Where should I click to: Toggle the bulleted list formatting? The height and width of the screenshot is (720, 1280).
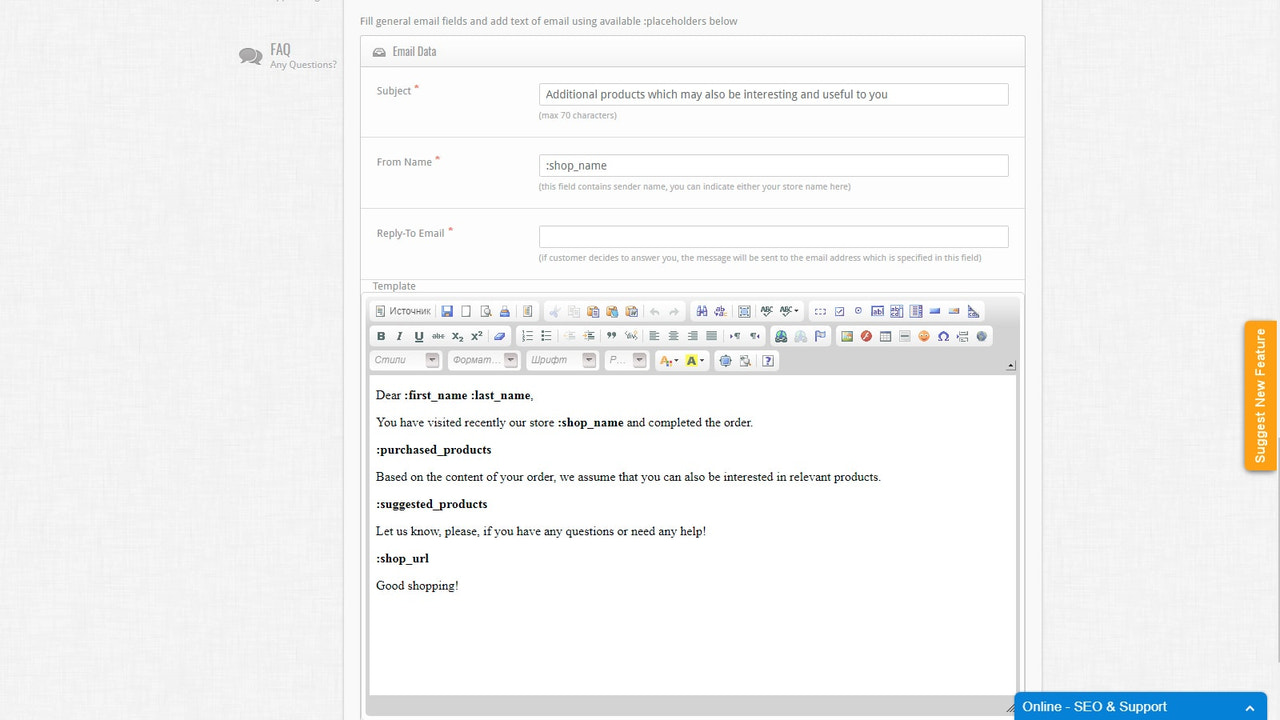(x=546, y=335)
